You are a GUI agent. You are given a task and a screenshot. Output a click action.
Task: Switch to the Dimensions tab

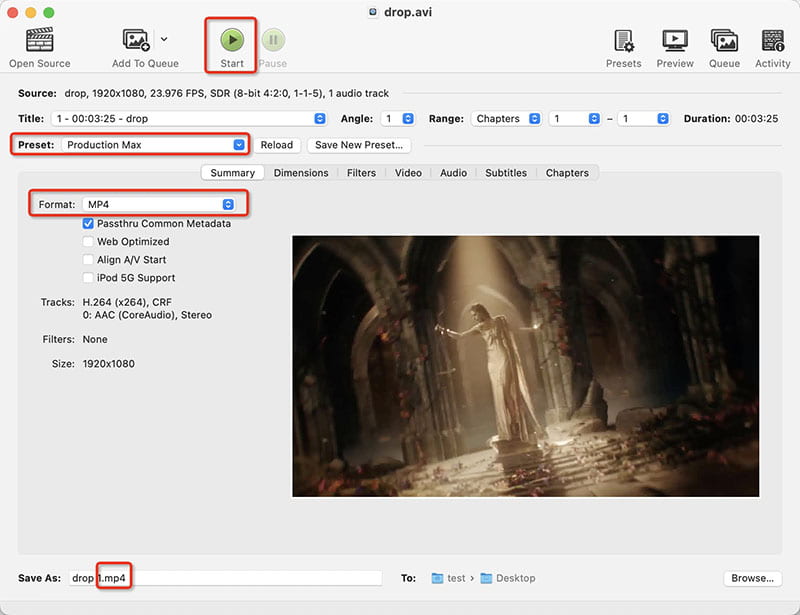point(301,173)
